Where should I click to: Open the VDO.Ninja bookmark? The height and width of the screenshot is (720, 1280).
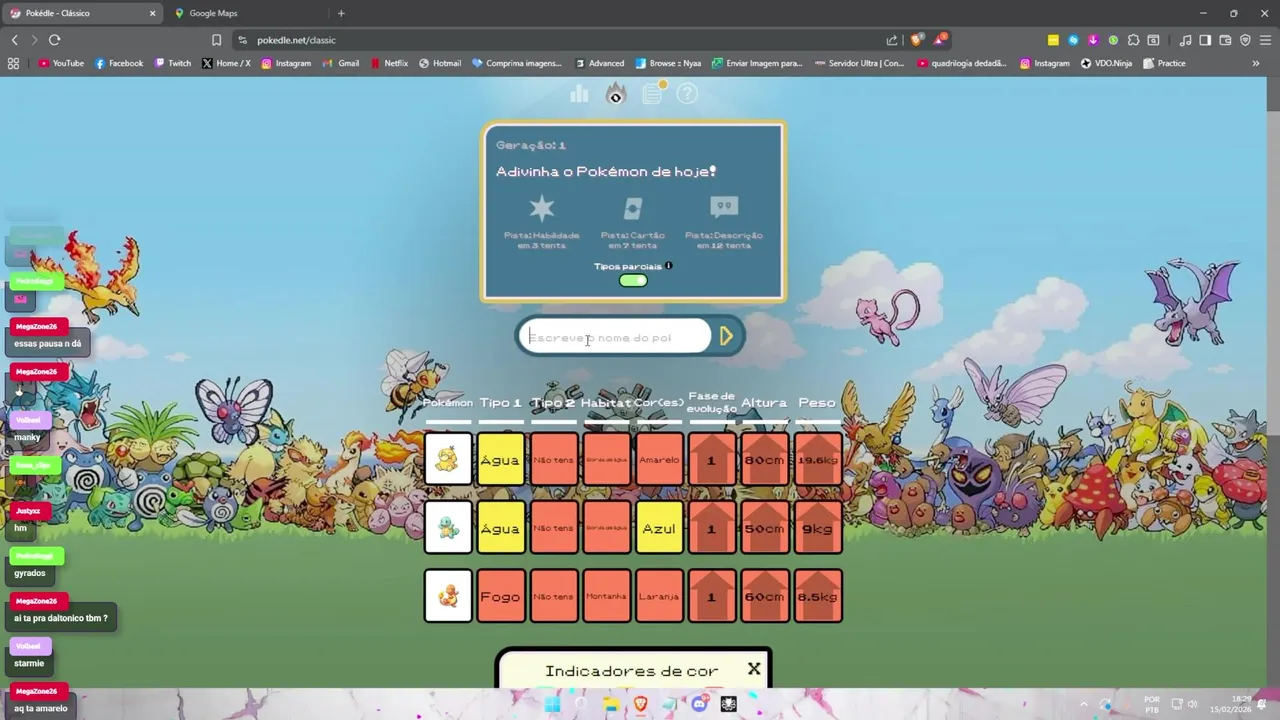1106,63
